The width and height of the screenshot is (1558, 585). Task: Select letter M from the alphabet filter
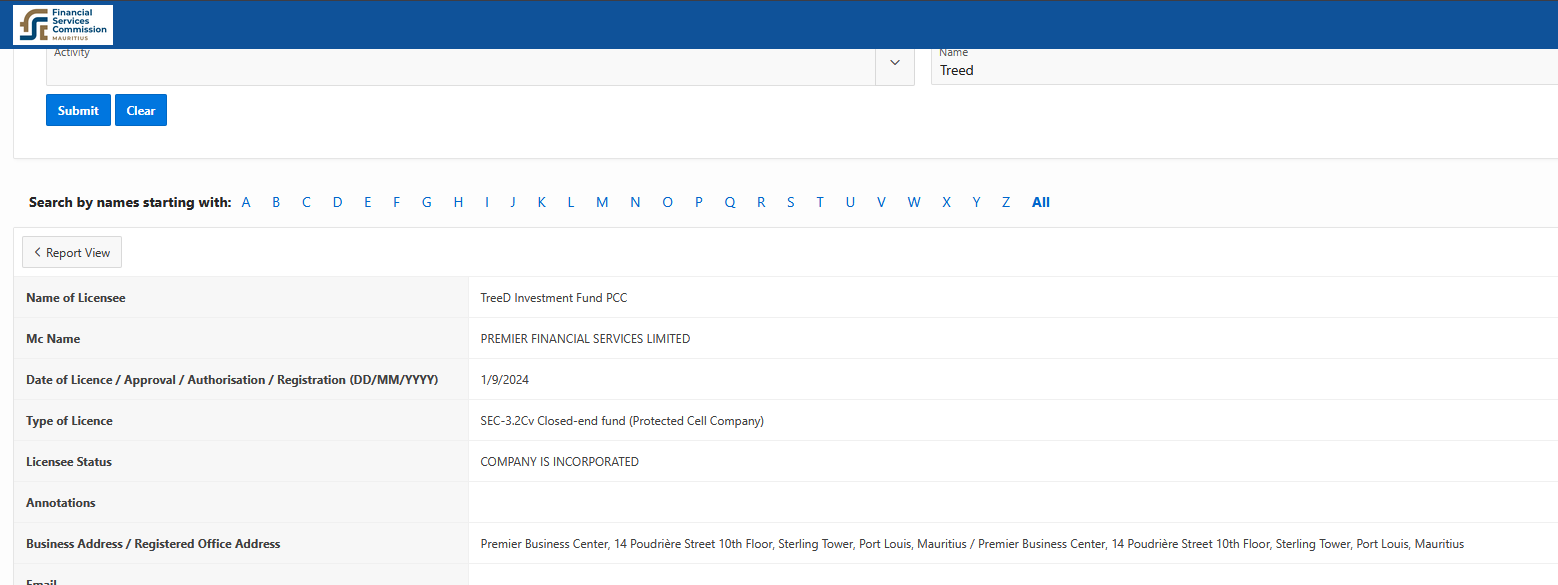pyautogui.click(x=602, y=202)
